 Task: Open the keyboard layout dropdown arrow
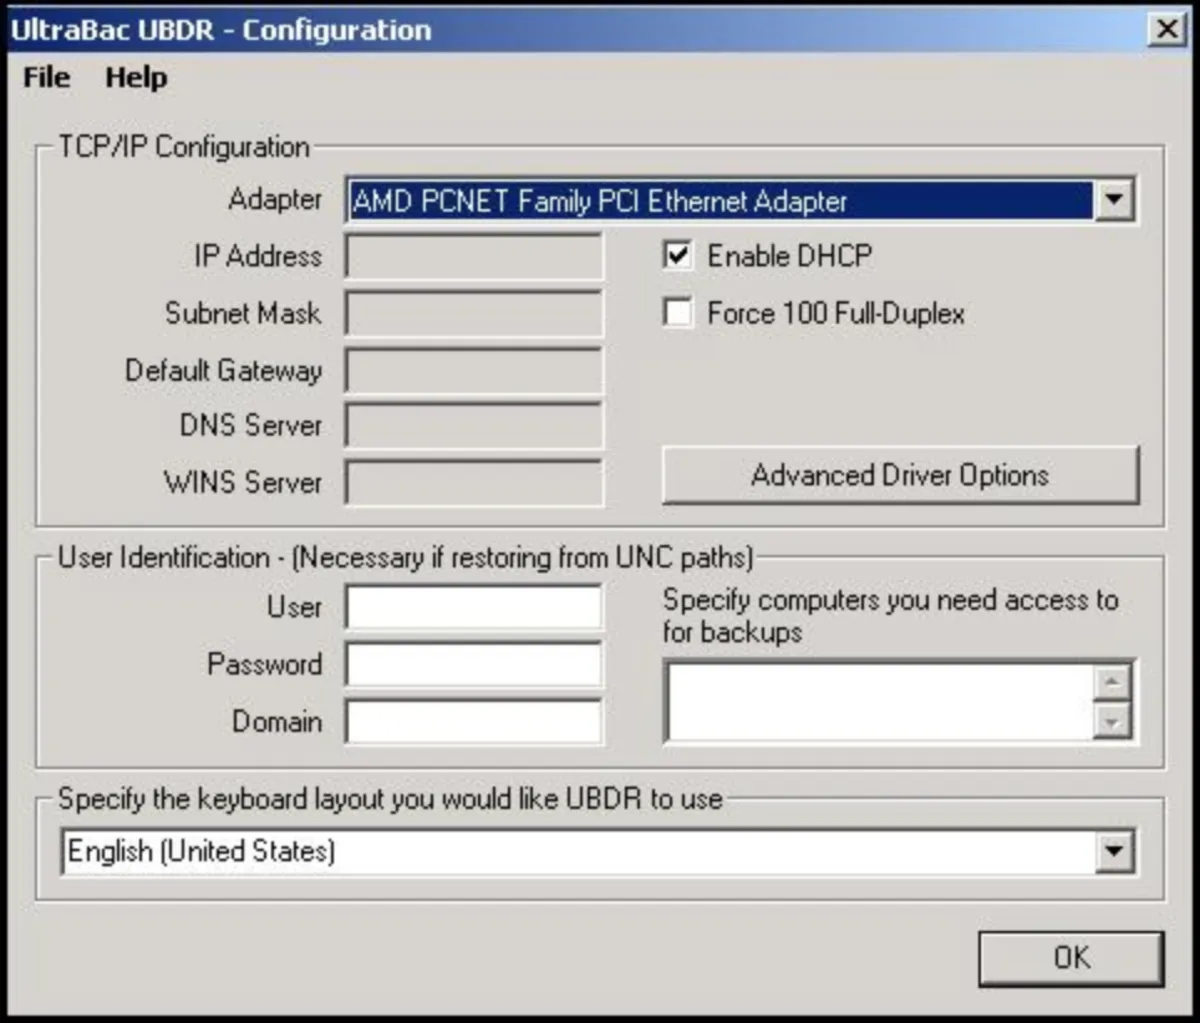(x=1113, y=853)
